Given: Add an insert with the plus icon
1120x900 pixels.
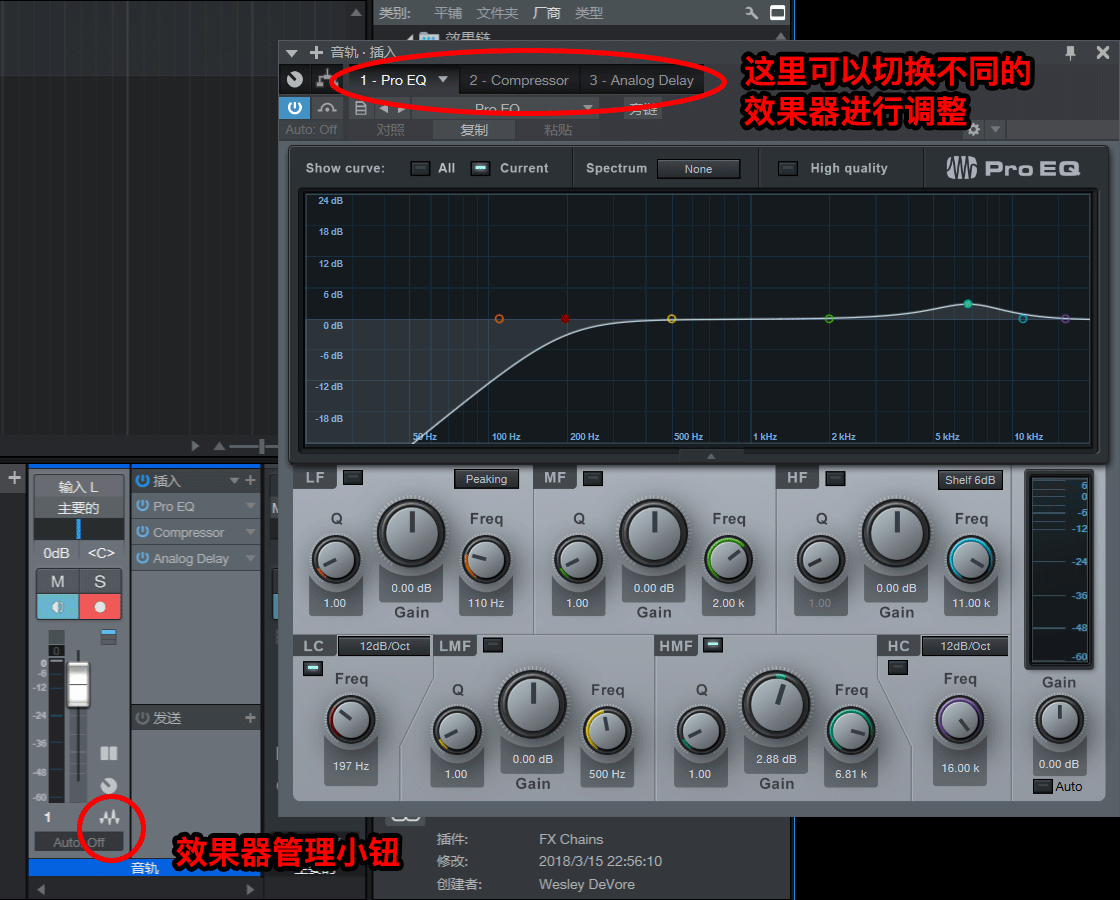Looking at the screenshot, I should coord(250,481).
